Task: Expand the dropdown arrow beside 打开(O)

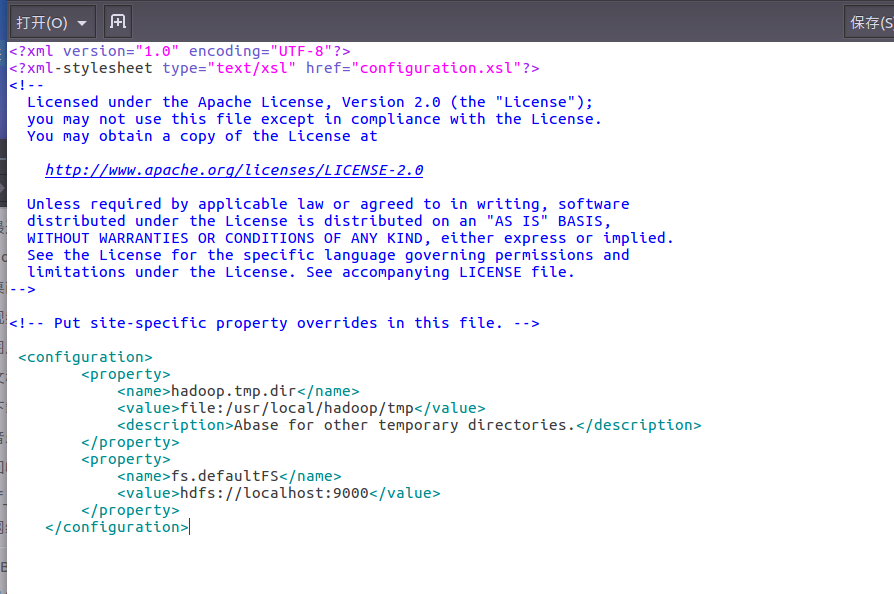Action: tap(82, 23)
